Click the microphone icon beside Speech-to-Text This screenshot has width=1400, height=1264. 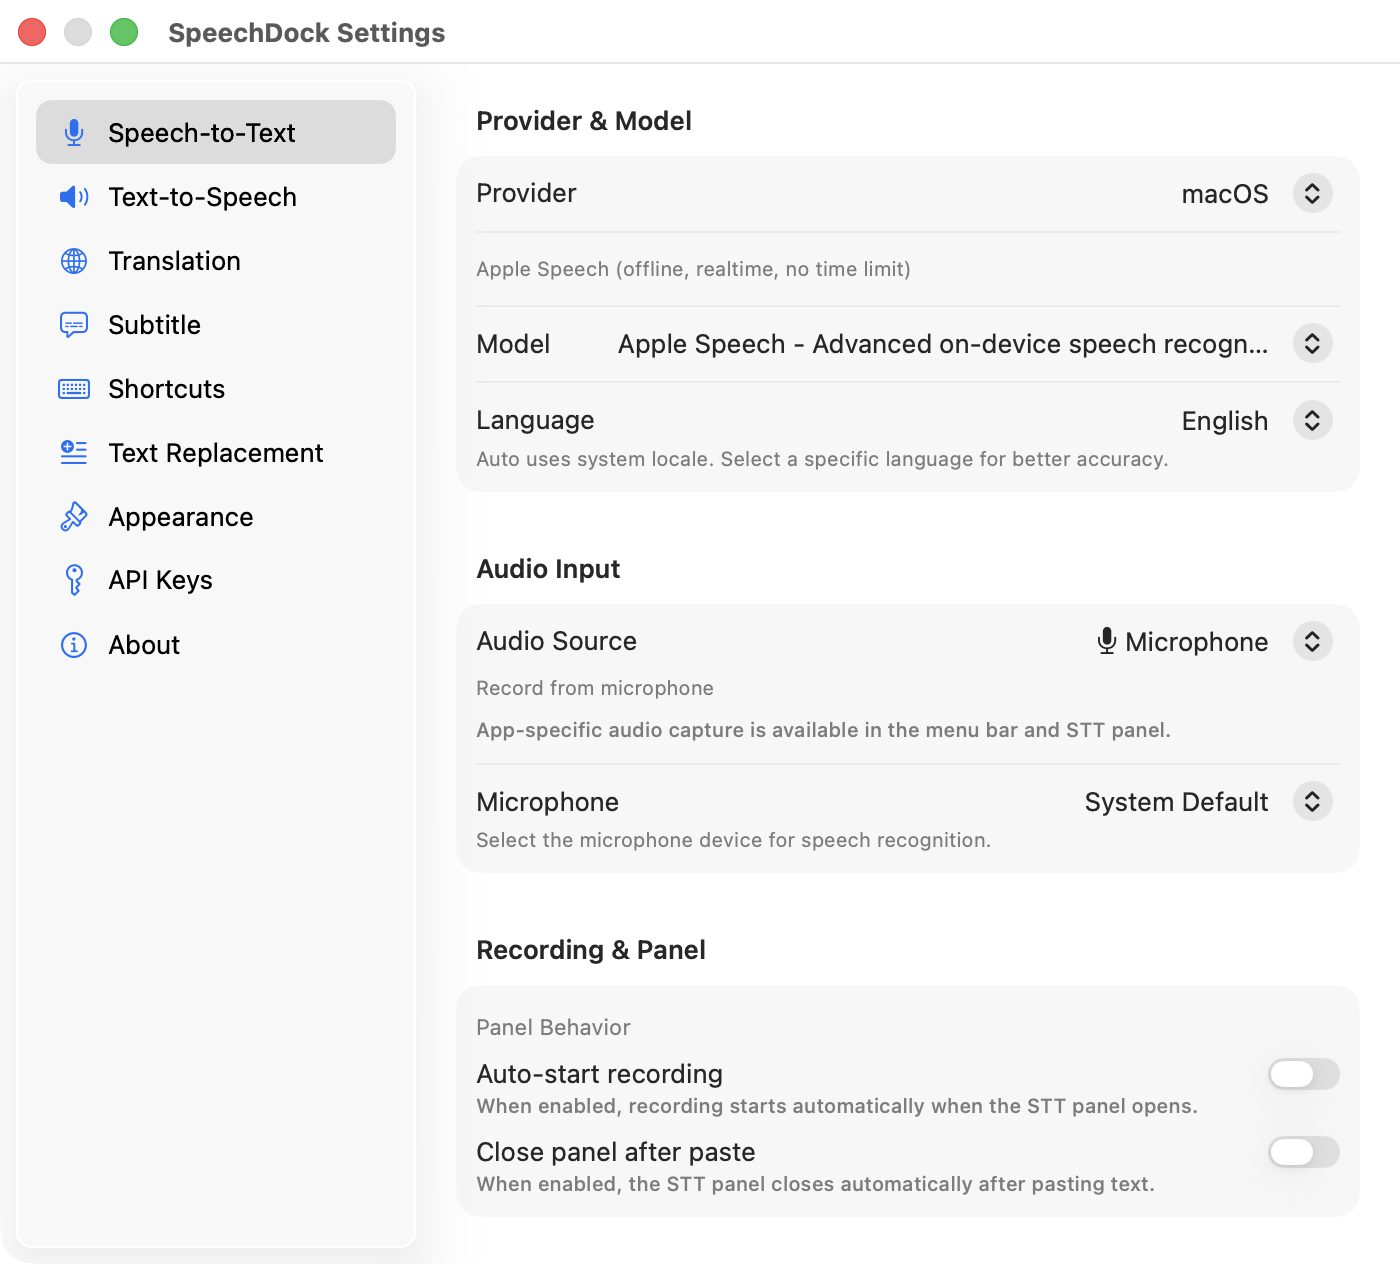[x=73, y=131]
